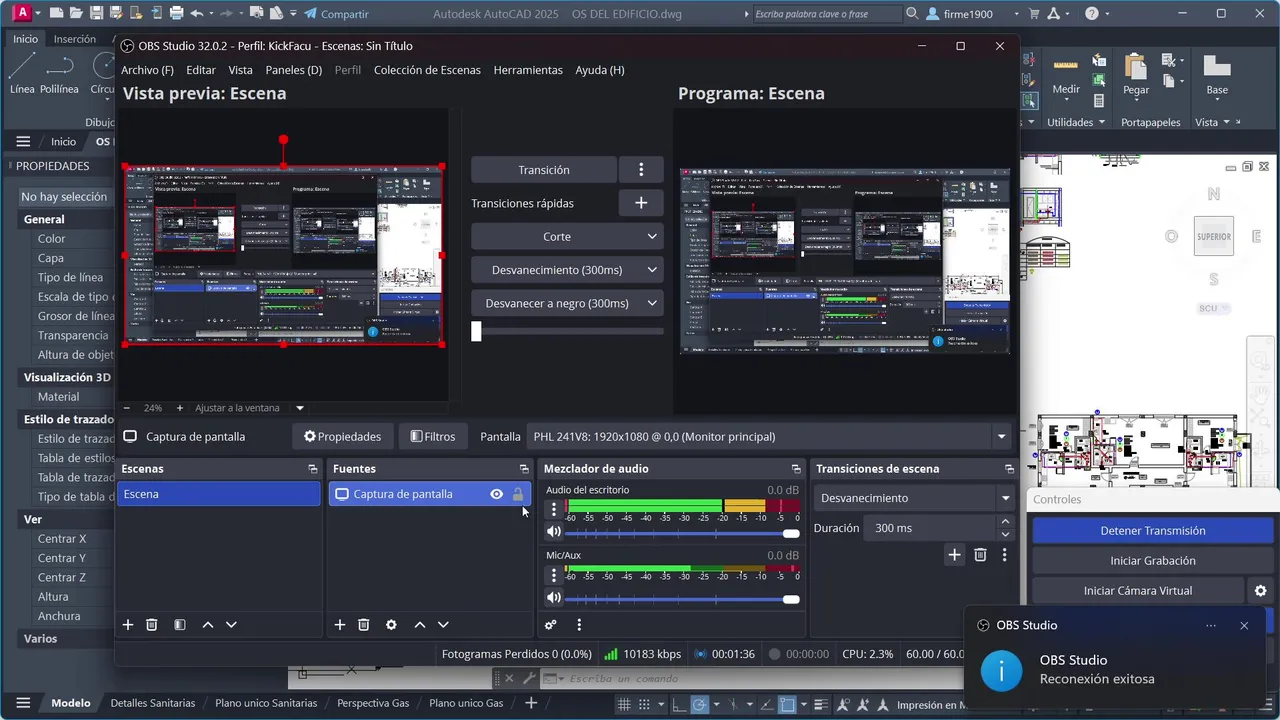Toggle lock on Captura de pantalla source

point(518,494)
